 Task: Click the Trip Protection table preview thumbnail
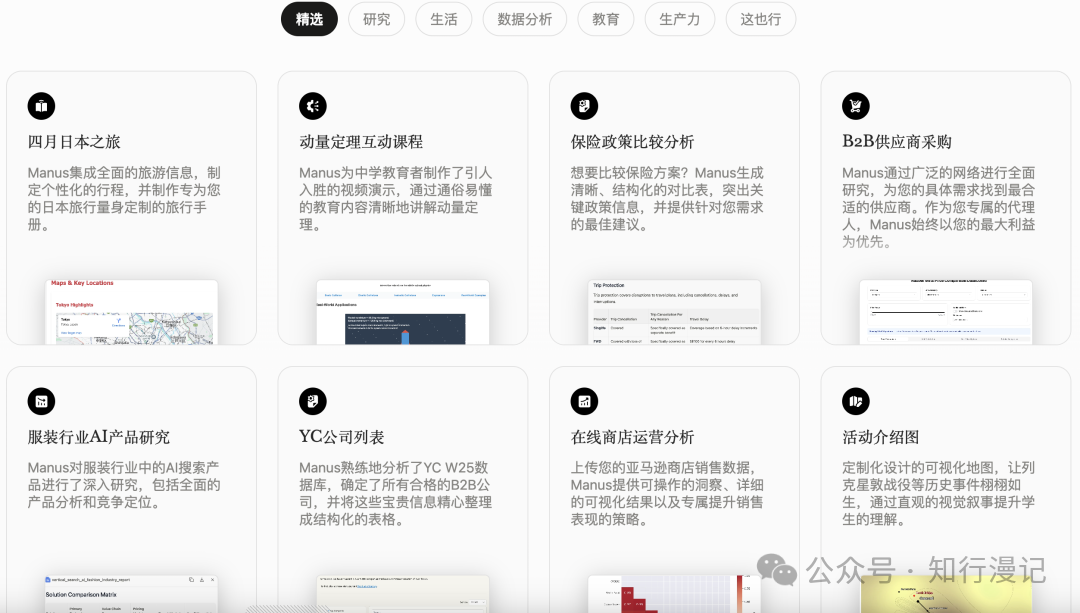point(674,312)
